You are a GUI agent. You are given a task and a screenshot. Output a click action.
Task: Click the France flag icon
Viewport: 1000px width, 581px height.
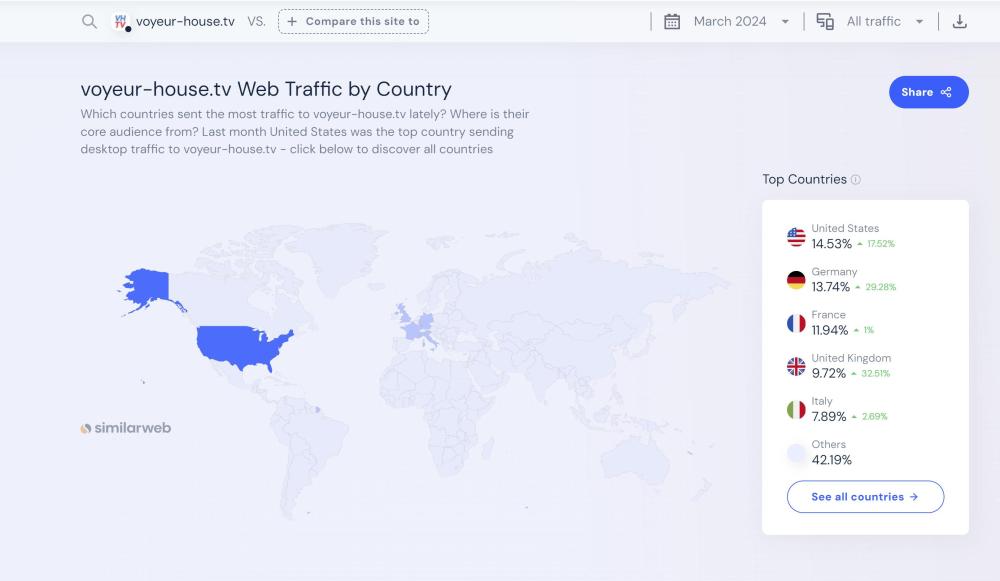(x=796, y=323)
